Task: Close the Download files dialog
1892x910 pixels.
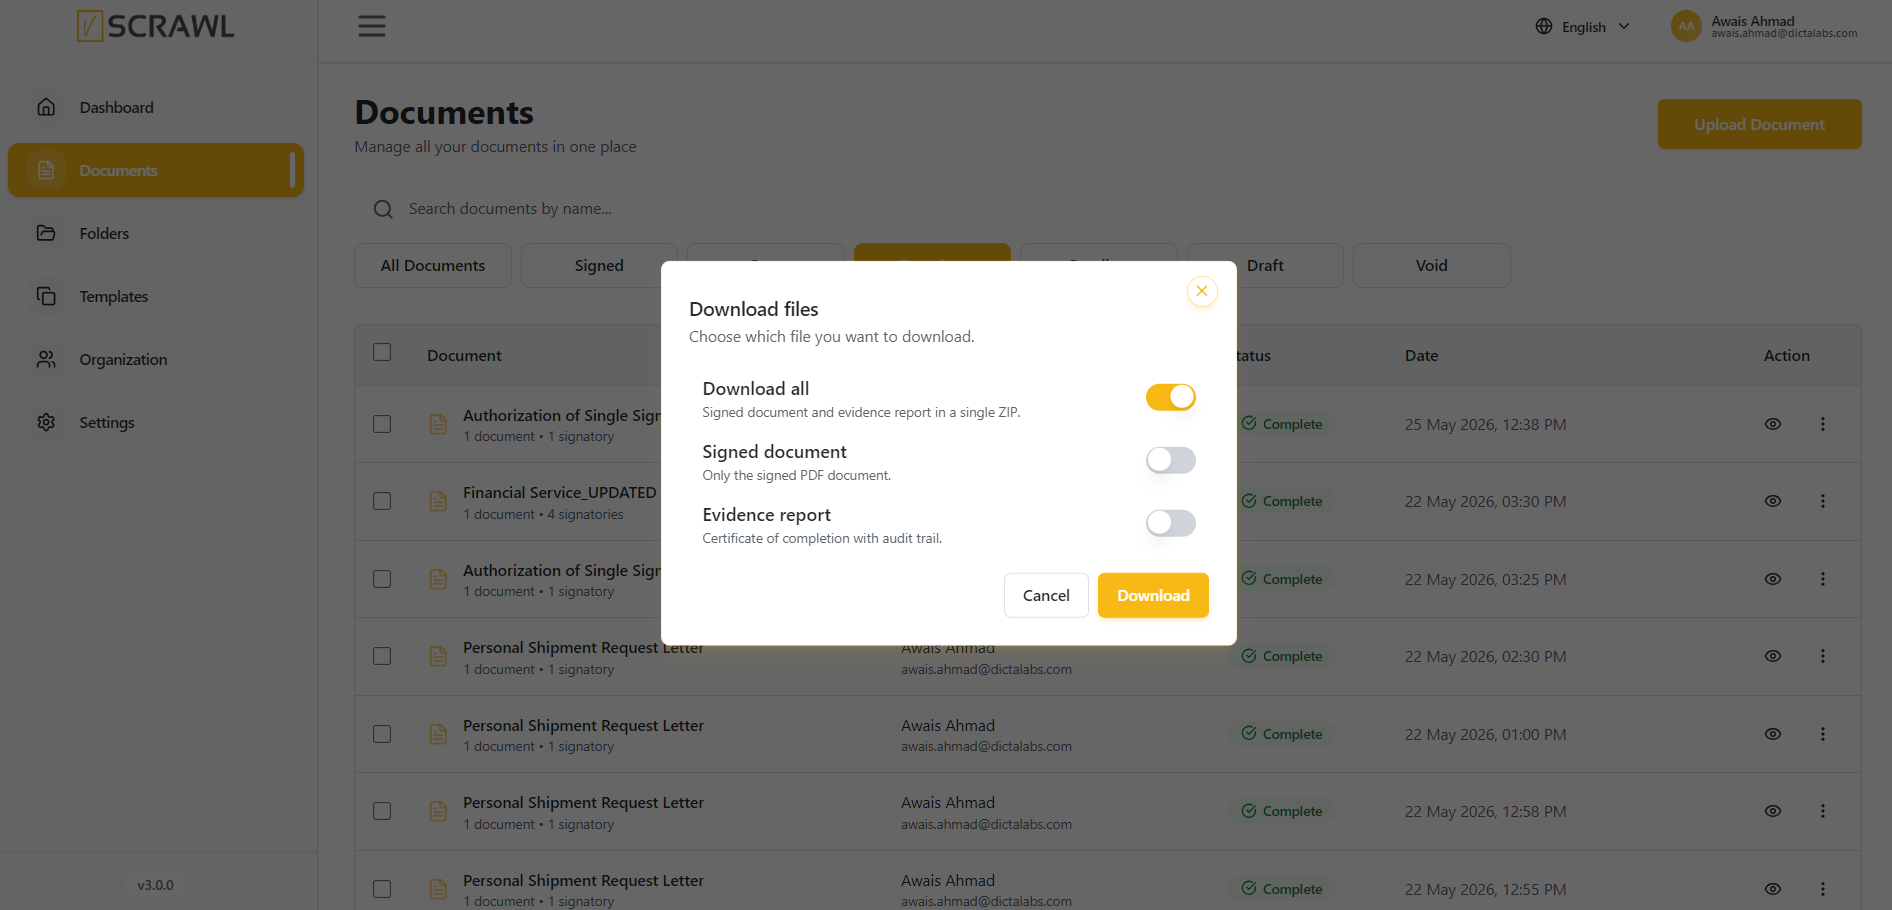Action: pyautogui.click(x=1202, y=291)
